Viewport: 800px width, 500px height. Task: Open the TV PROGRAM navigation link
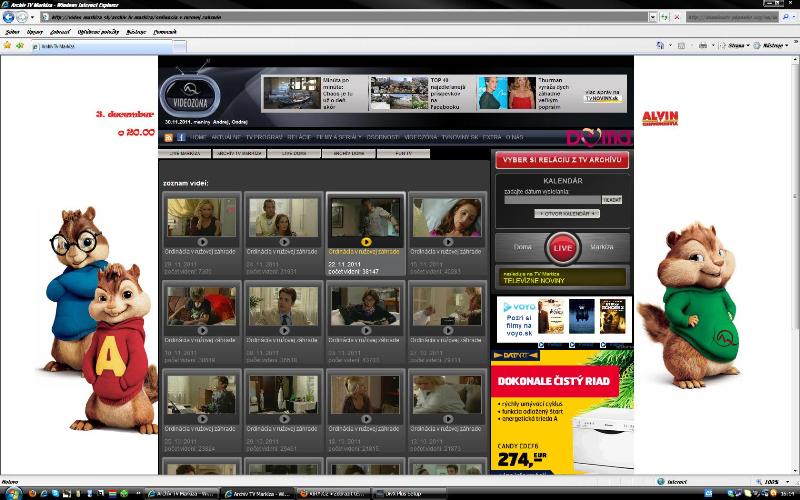[x=264, y=137]
